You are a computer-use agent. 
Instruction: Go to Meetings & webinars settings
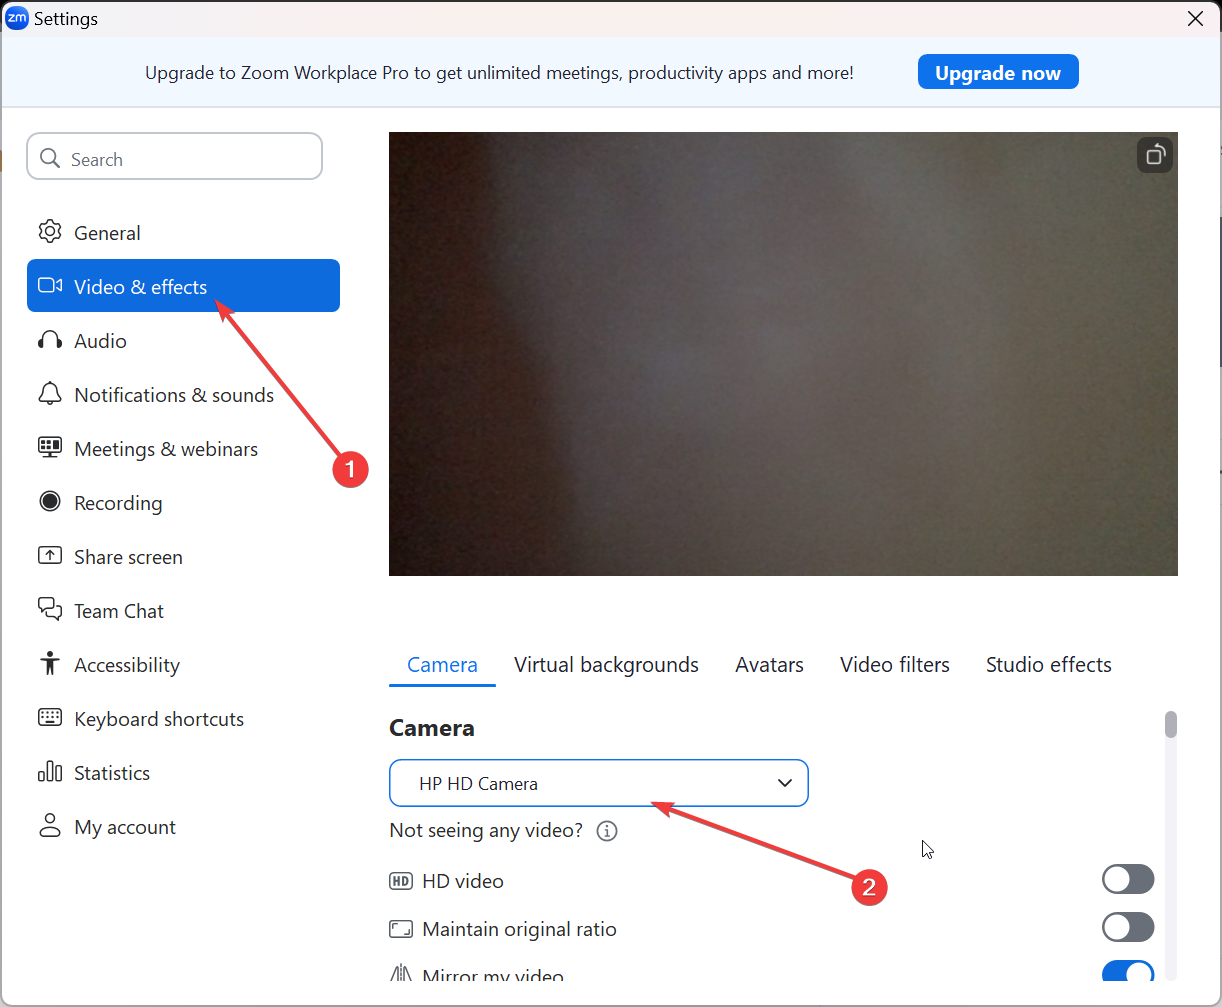tap(183, 448)
